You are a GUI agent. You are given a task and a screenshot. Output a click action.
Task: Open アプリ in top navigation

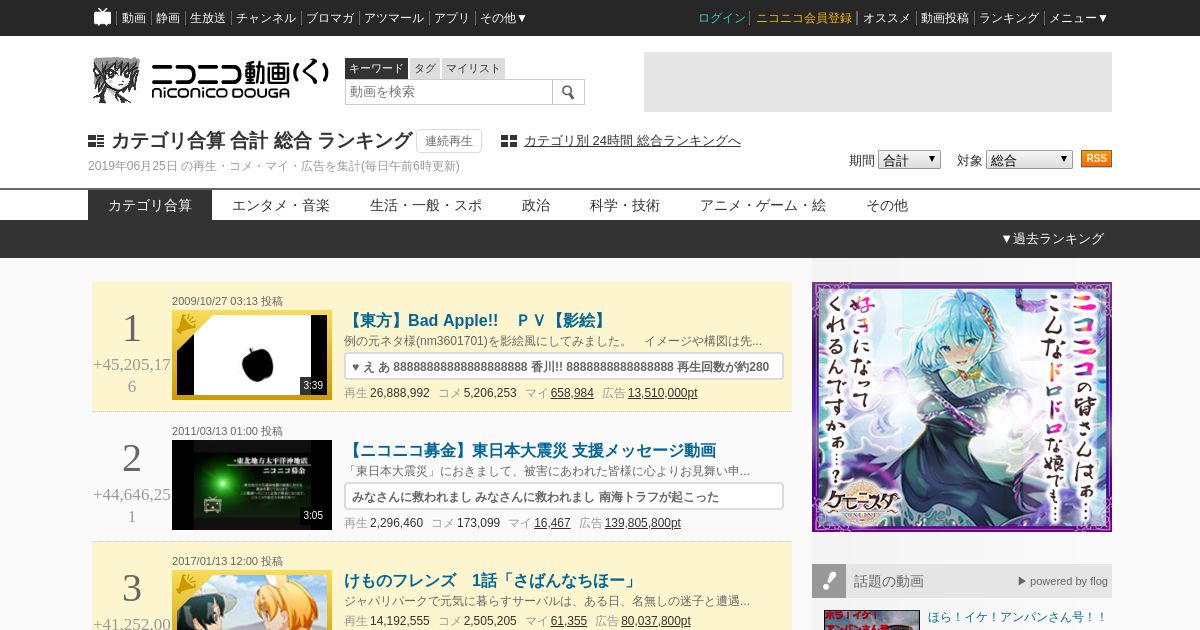pyautogui.click(x=452, y=18)
